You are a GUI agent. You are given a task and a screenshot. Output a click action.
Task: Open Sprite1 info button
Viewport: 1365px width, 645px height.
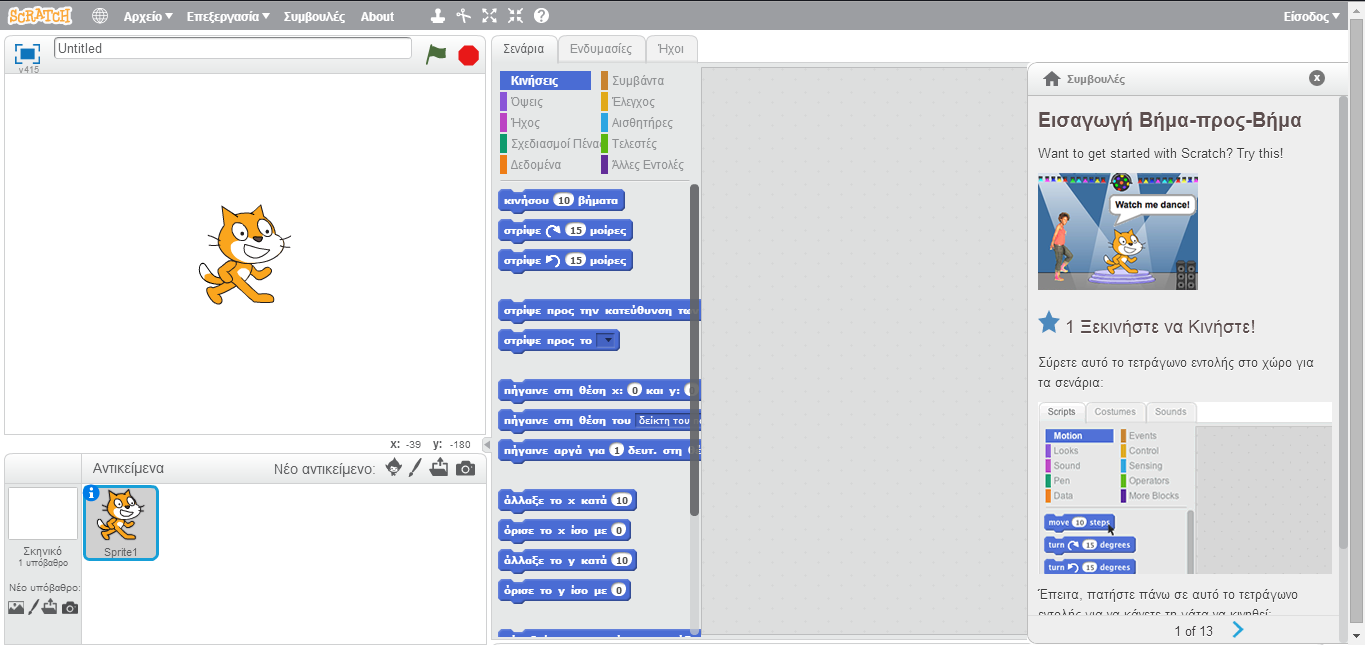[92, 493]
